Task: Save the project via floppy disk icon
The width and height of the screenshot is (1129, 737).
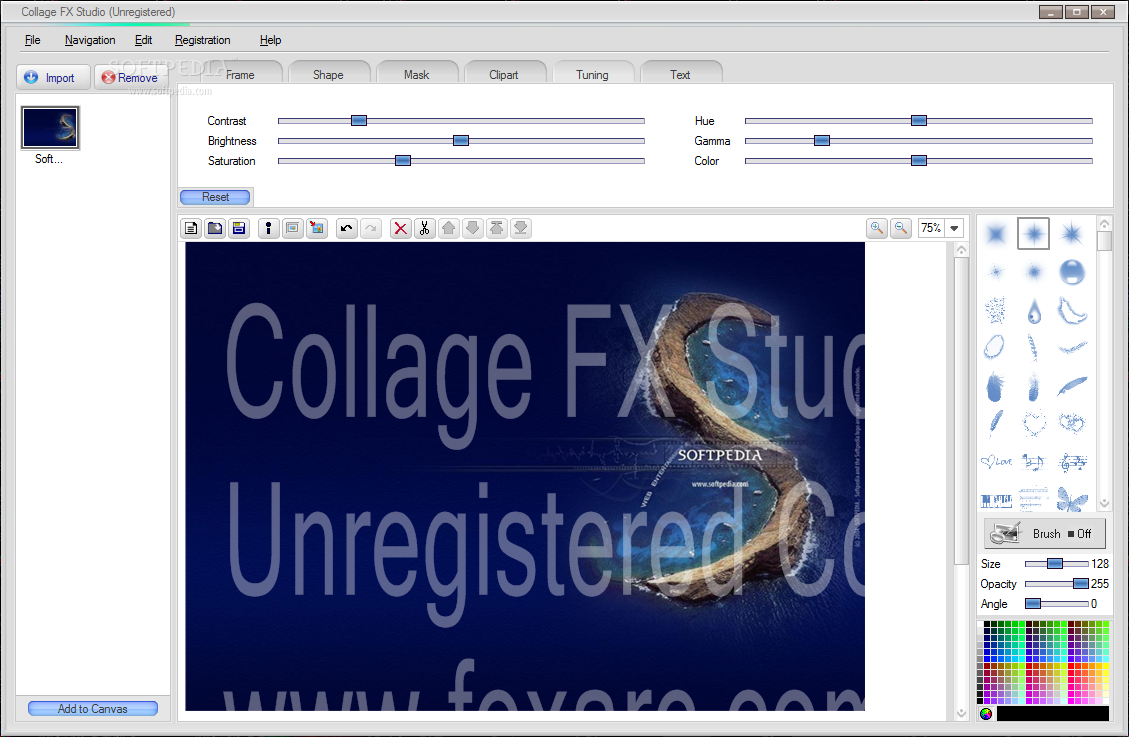Action: click(x=239, y=228)
